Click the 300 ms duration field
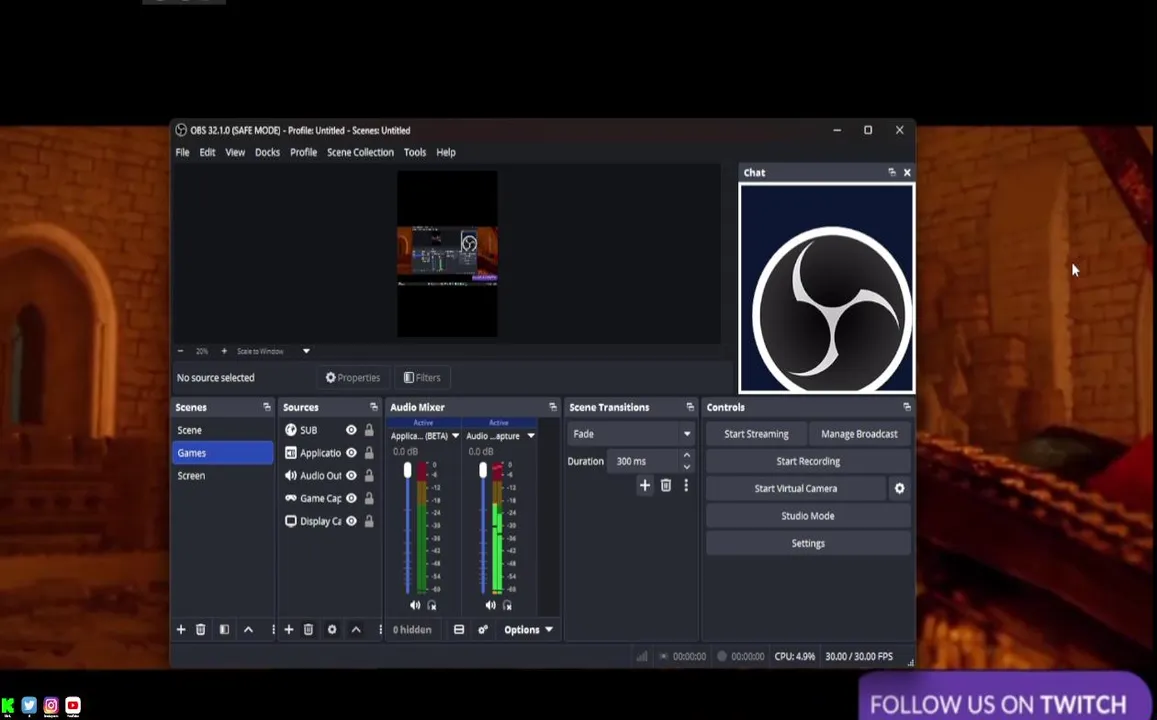This screenshot has height=720, width=1157. coord(643,461)
